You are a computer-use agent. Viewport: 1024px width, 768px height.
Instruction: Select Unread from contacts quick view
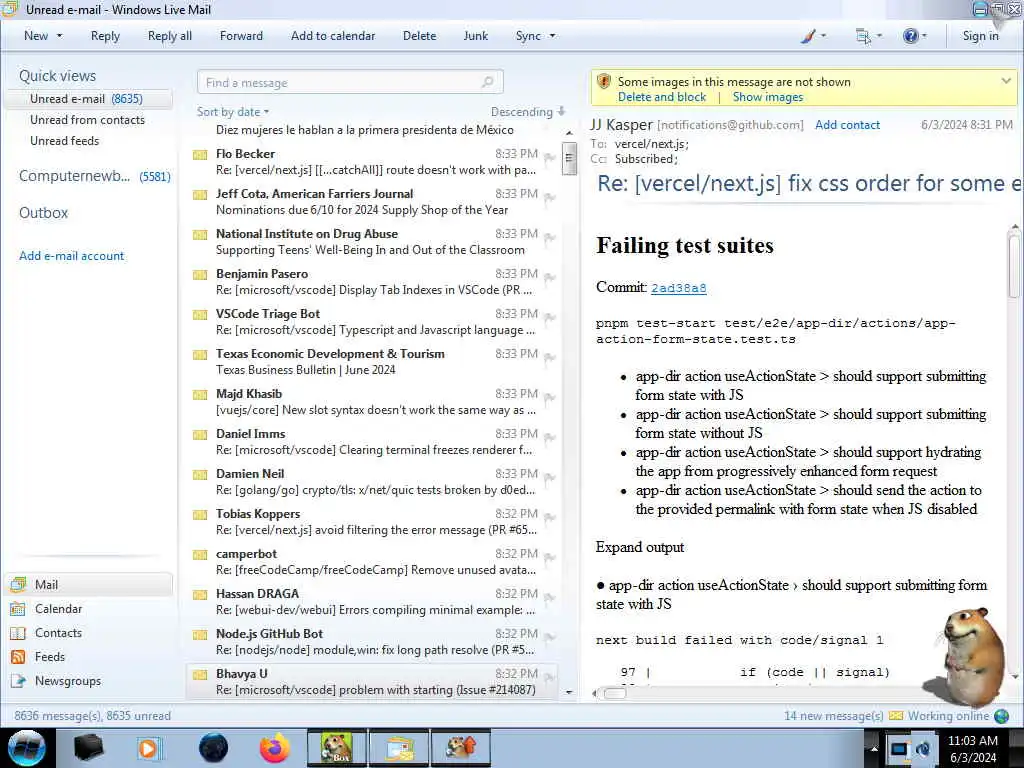(88, 120)
